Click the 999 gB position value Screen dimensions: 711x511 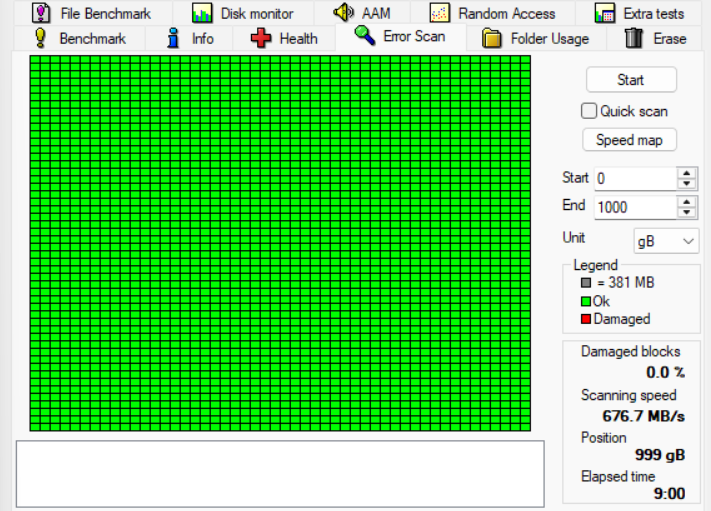(660, 454)
